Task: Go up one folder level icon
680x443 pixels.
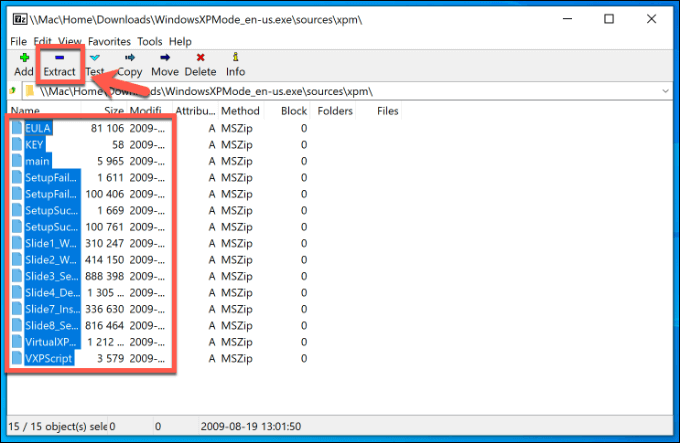Action: pyautogui.click(x=13, y=91)
